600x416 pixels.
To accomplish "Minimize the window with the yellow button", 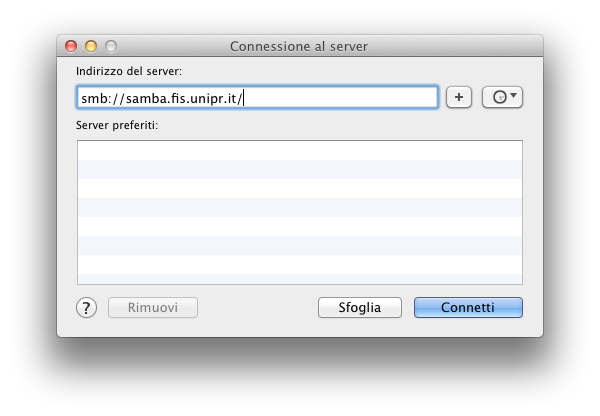I will click(x=91, y=46).
